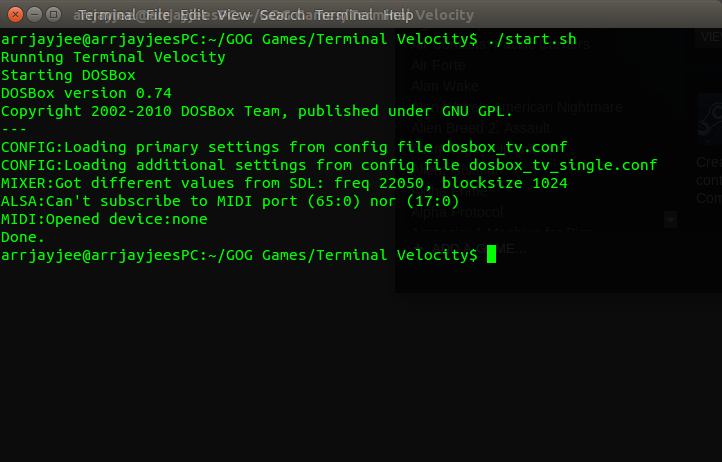Open the File menu
Screen dimensions: 722x462
click(158, 15)
